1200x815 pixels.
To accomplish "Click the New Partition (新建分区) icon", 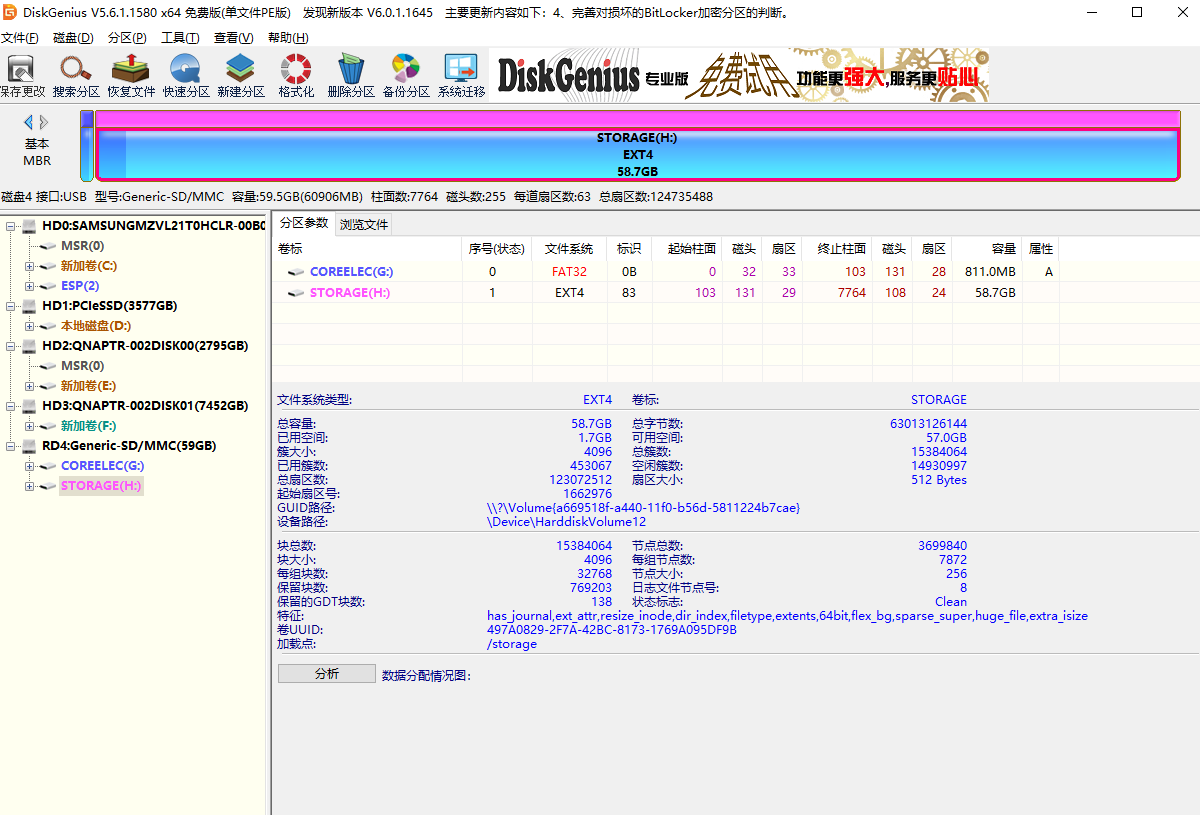I will tap(240, 76).
